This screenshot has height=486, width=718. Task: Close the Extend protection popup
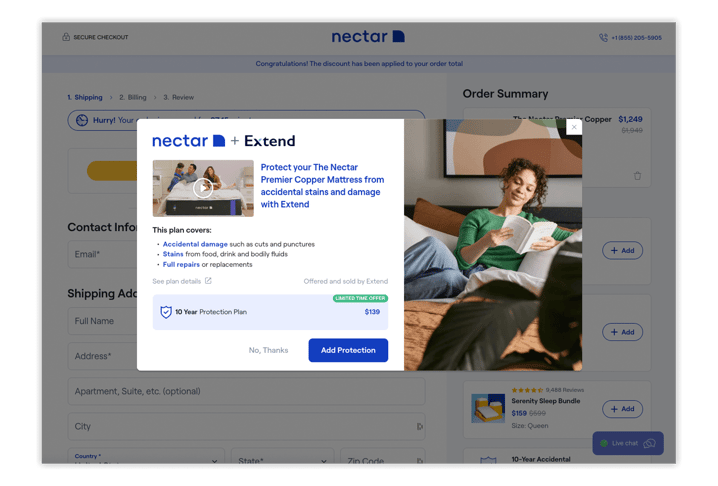point(574,127)
